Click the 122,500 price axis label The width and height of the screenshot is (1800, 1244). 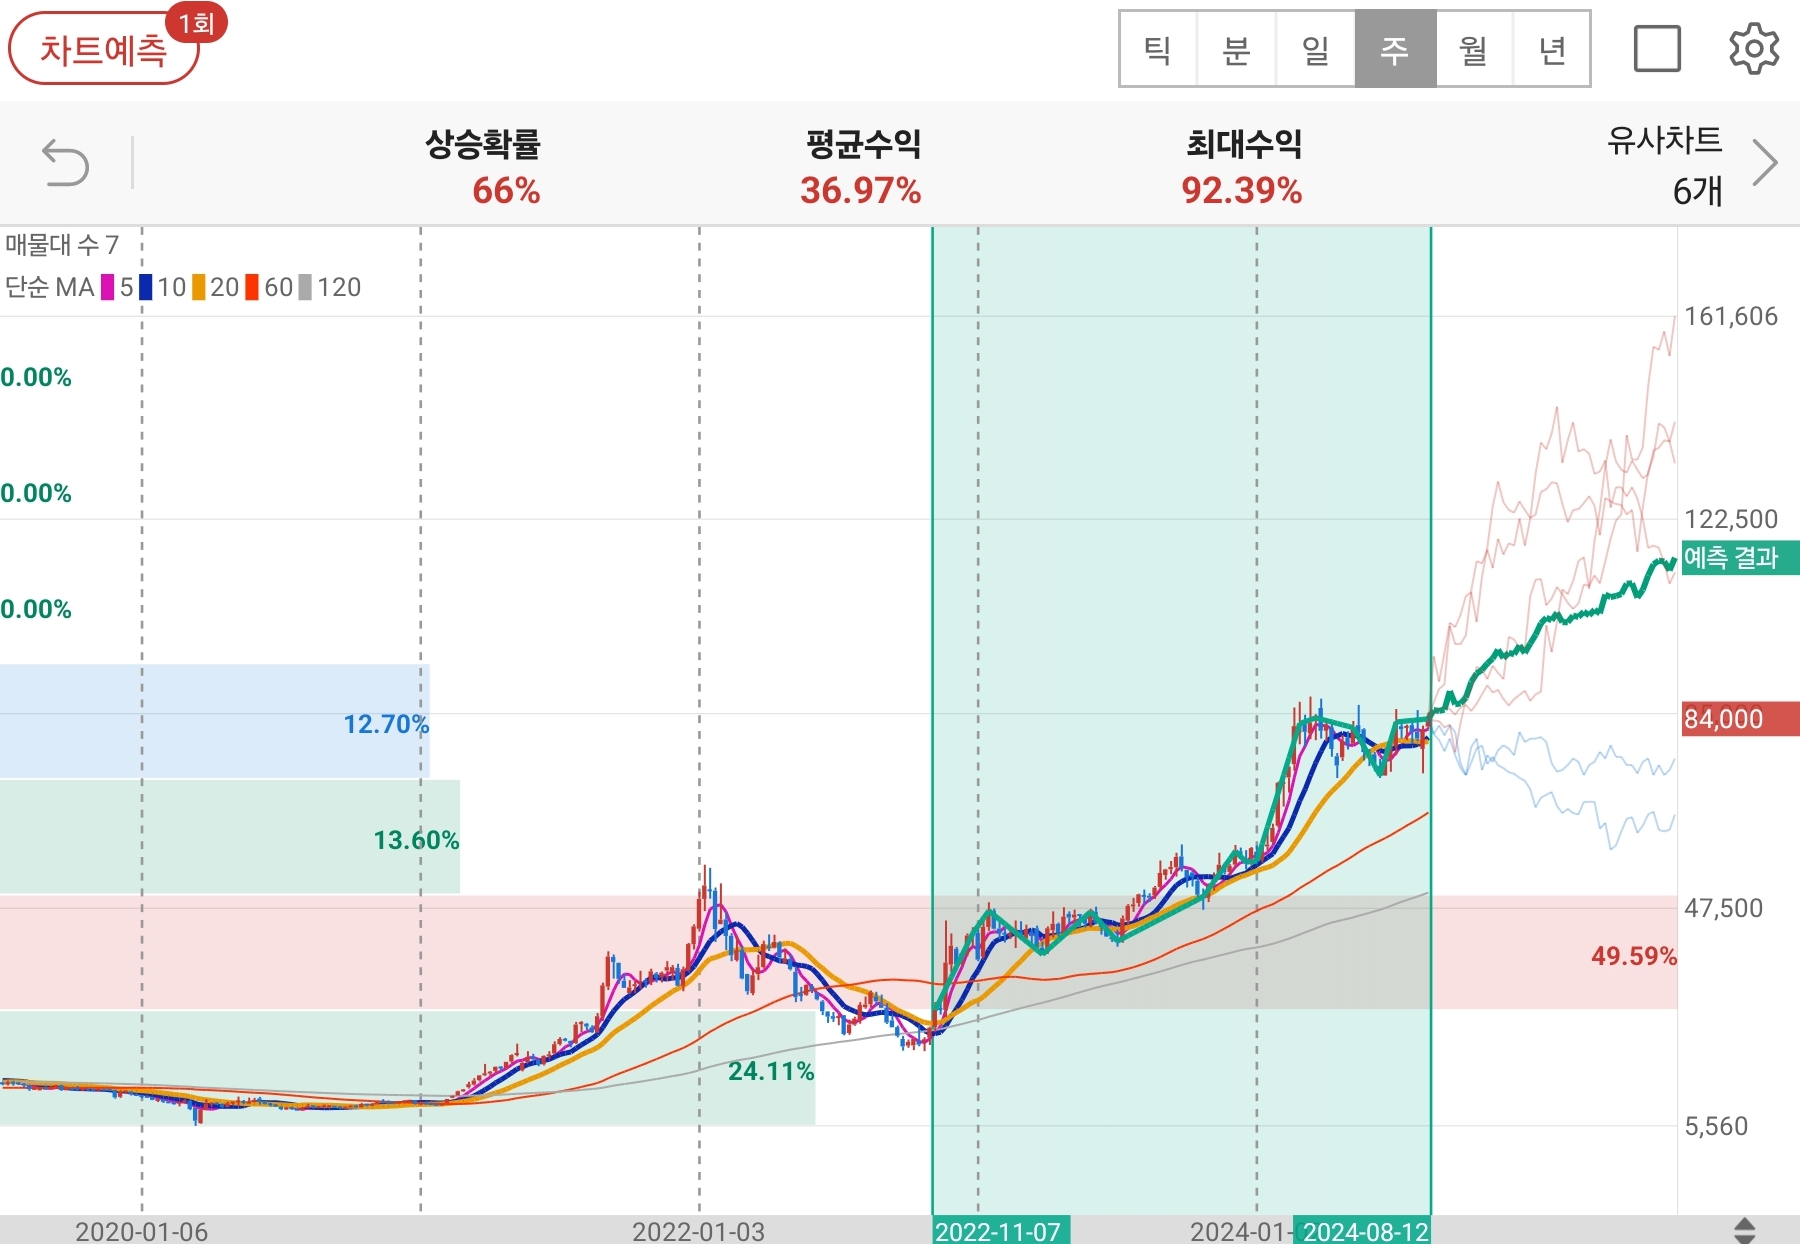(x=1731, y=519)
